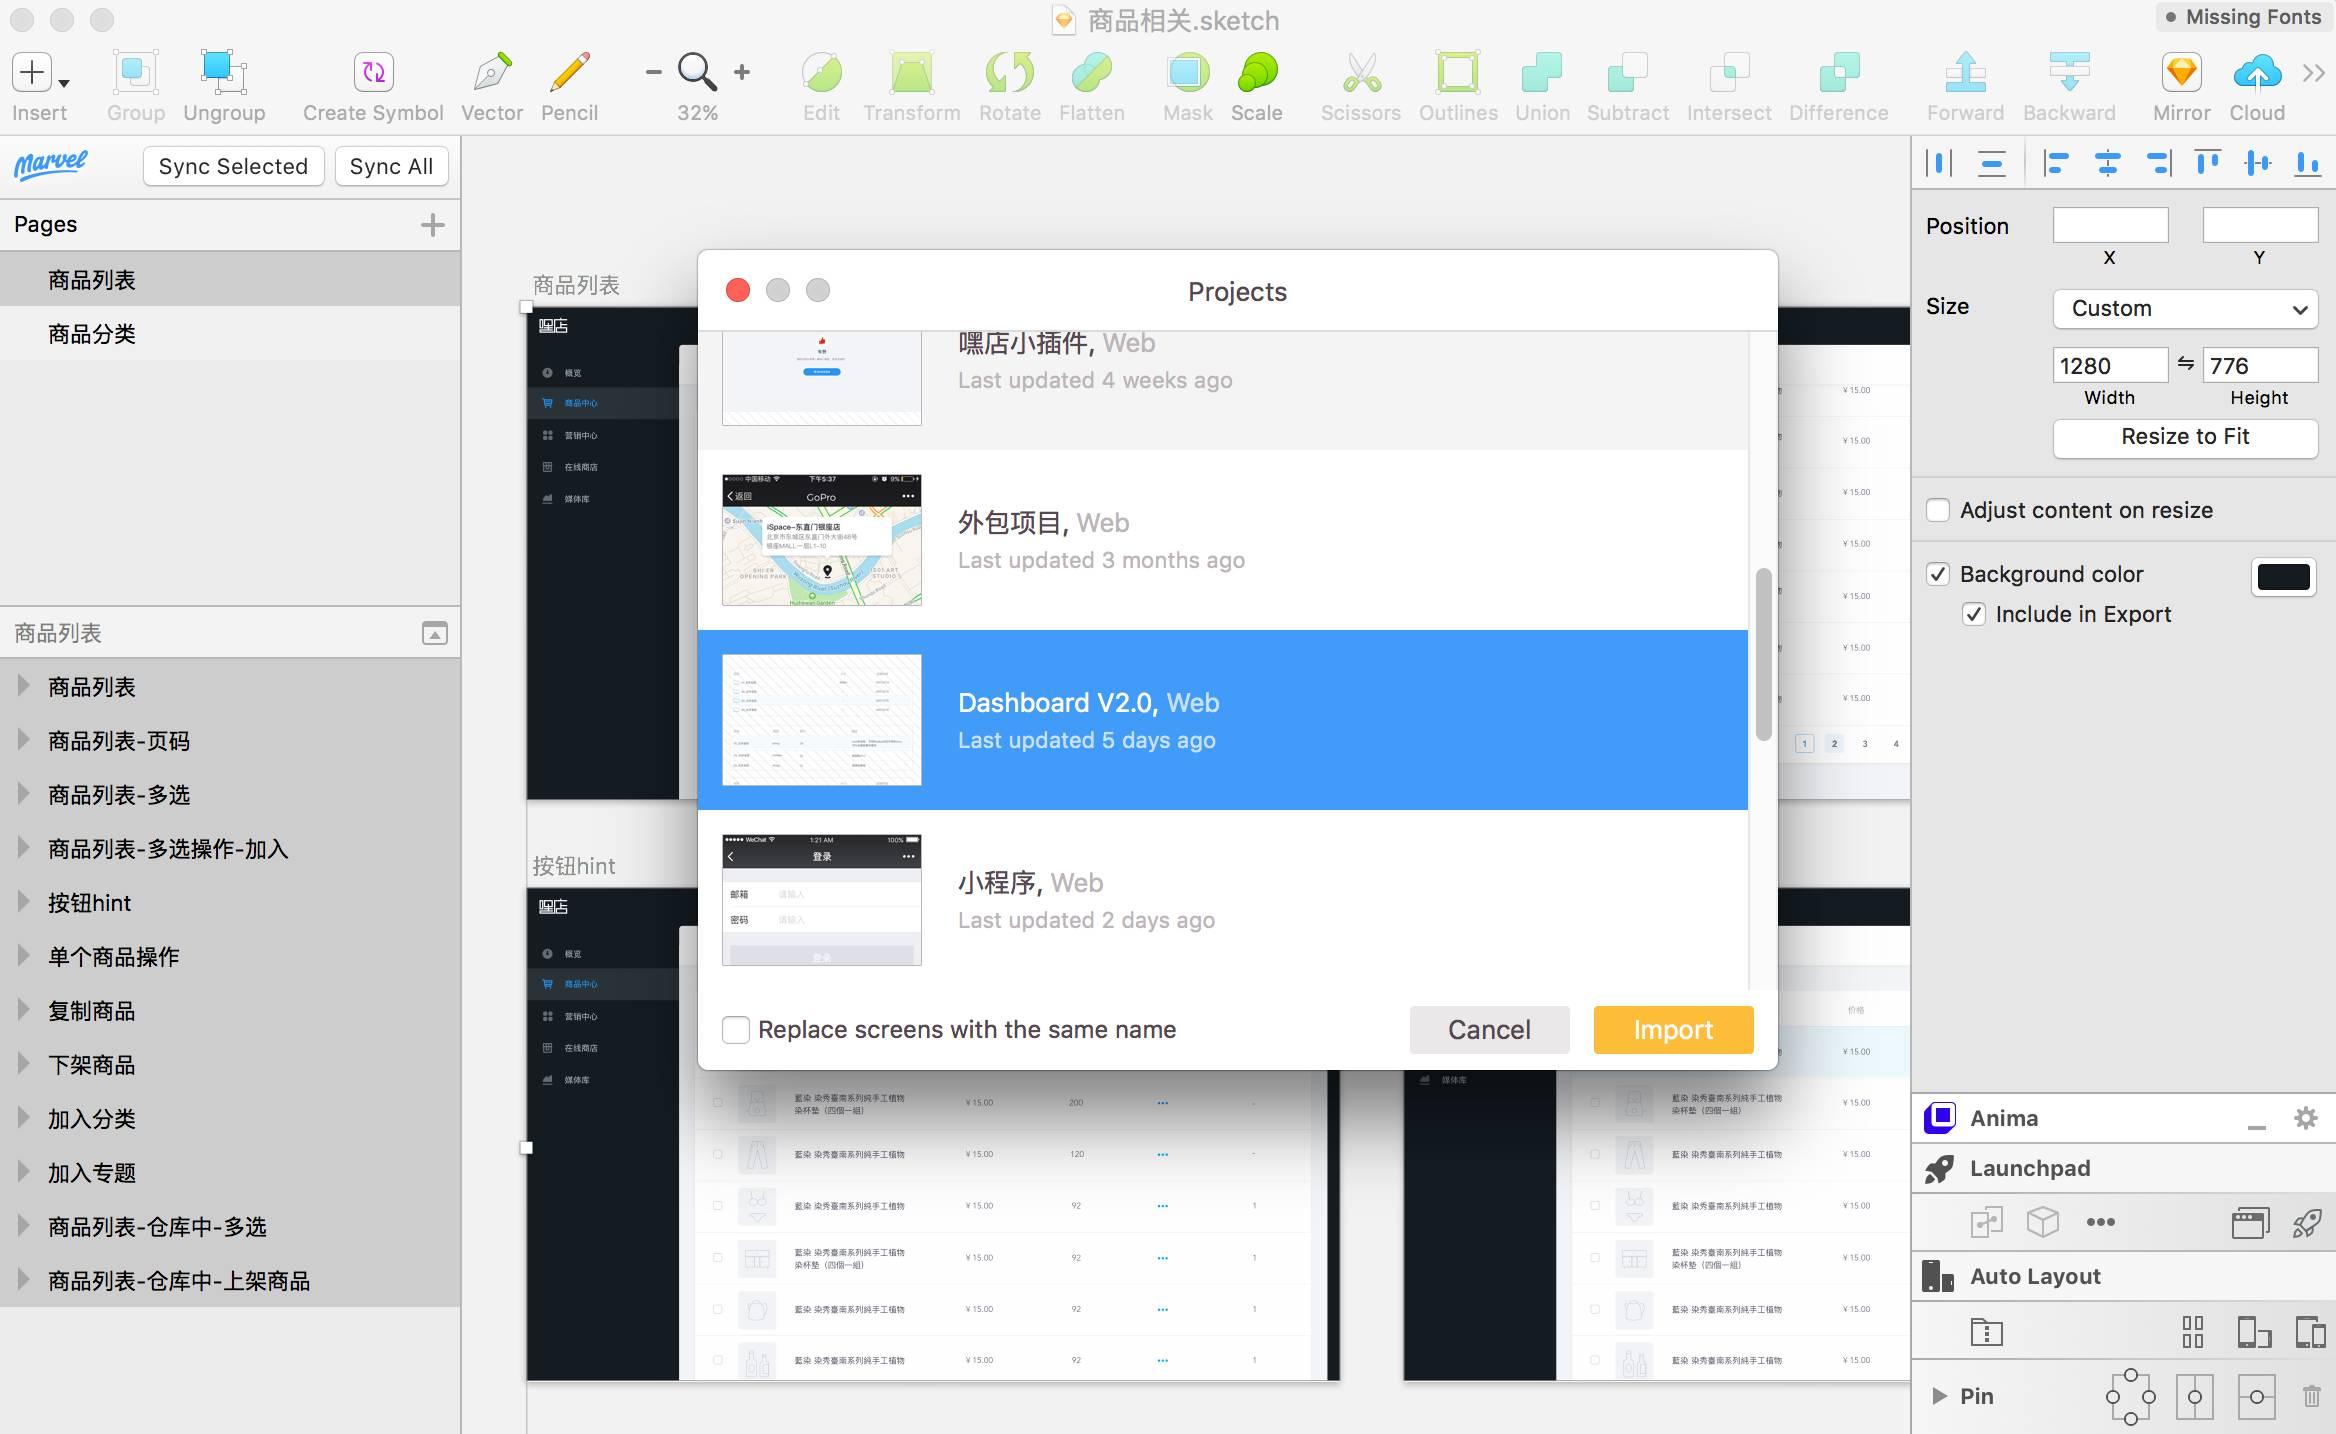This screenshot has height=1434, width=2336.
Task: Open Anima settings gear
Action: [2305, 1118]
